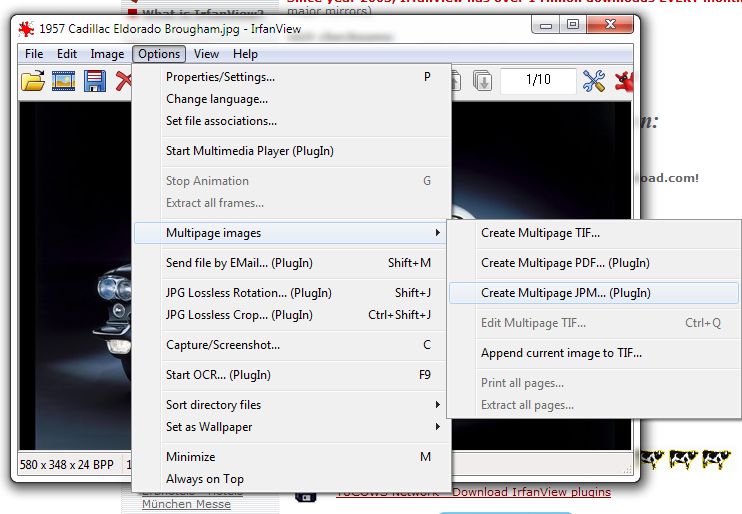
Task: Select Create Multipage TIF... submenu item
Action: 594,233
